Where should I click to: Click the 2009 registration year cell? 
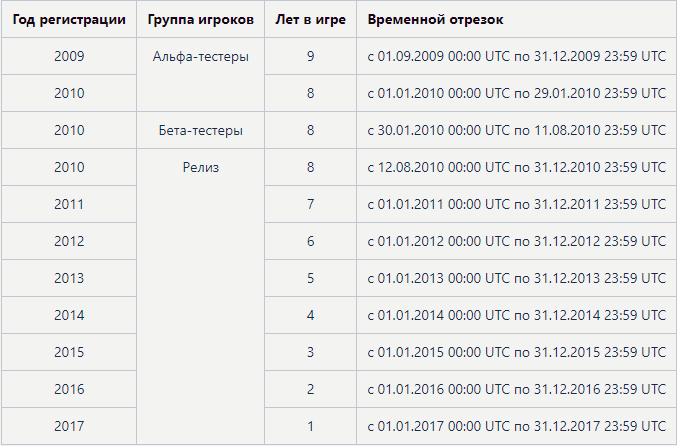[69, 57]
